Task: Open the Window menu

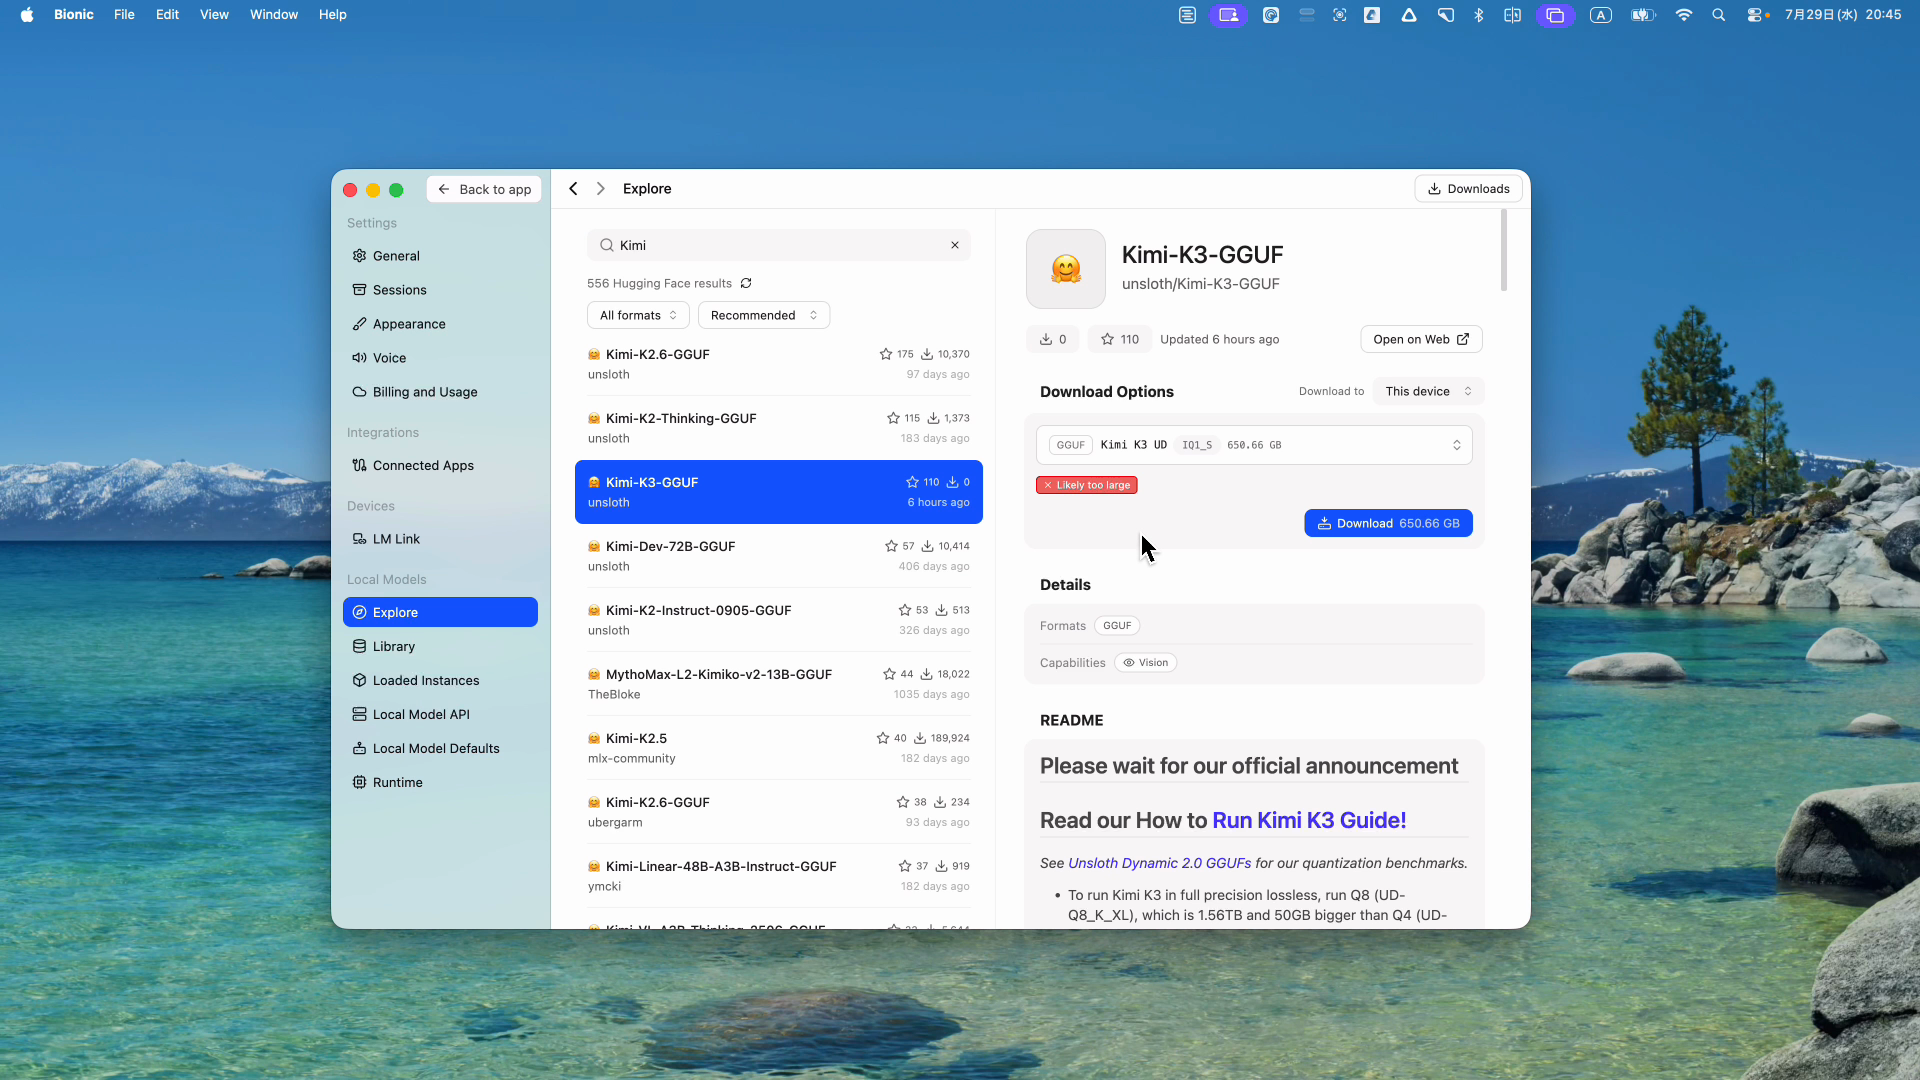Action: point(274,15)
